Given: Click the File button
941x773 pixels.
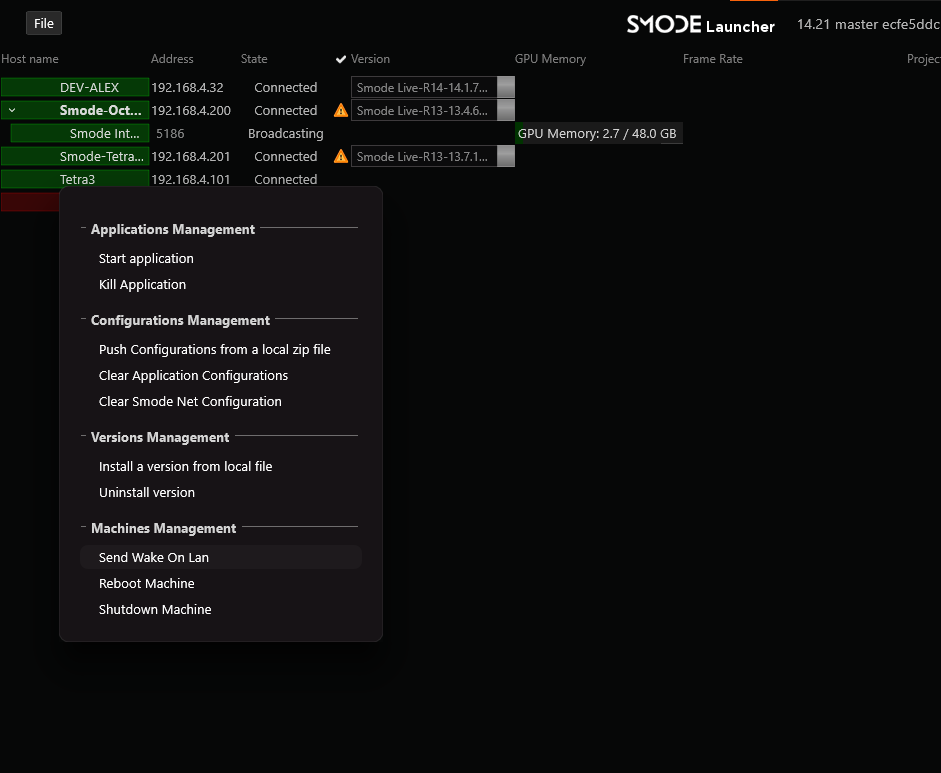Looking at the screenshot, I should coord(43,22).
